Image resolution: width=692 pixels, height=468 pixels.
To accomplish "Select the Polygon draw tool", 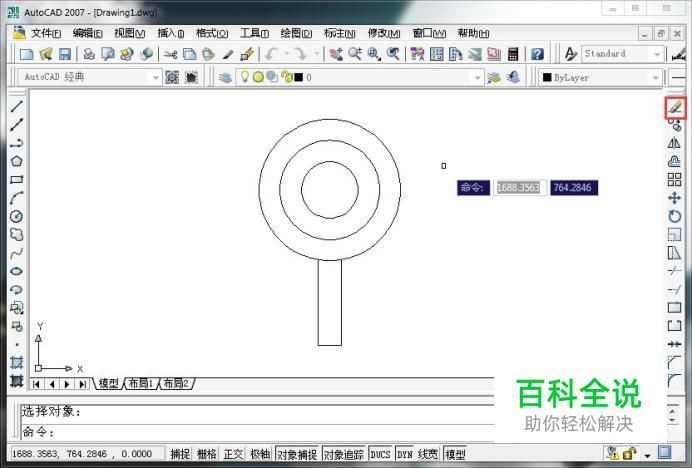I will coord(17,161).
